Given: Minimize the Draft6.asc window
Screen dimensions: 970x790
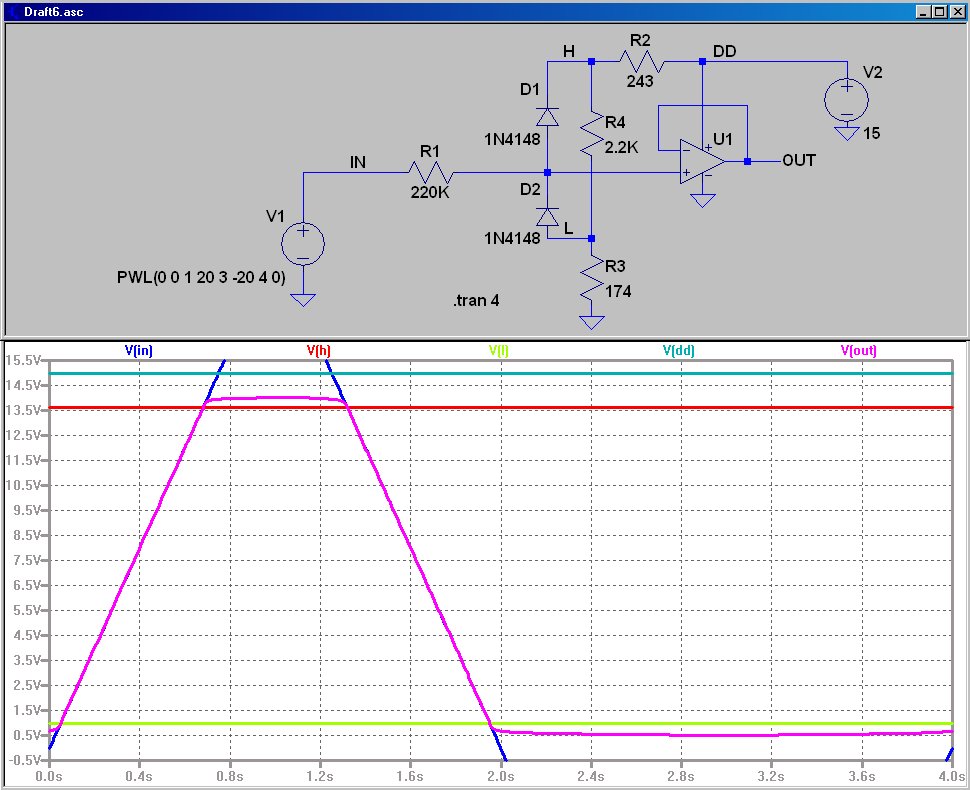Looking at the screenshot, I should 923,12.
